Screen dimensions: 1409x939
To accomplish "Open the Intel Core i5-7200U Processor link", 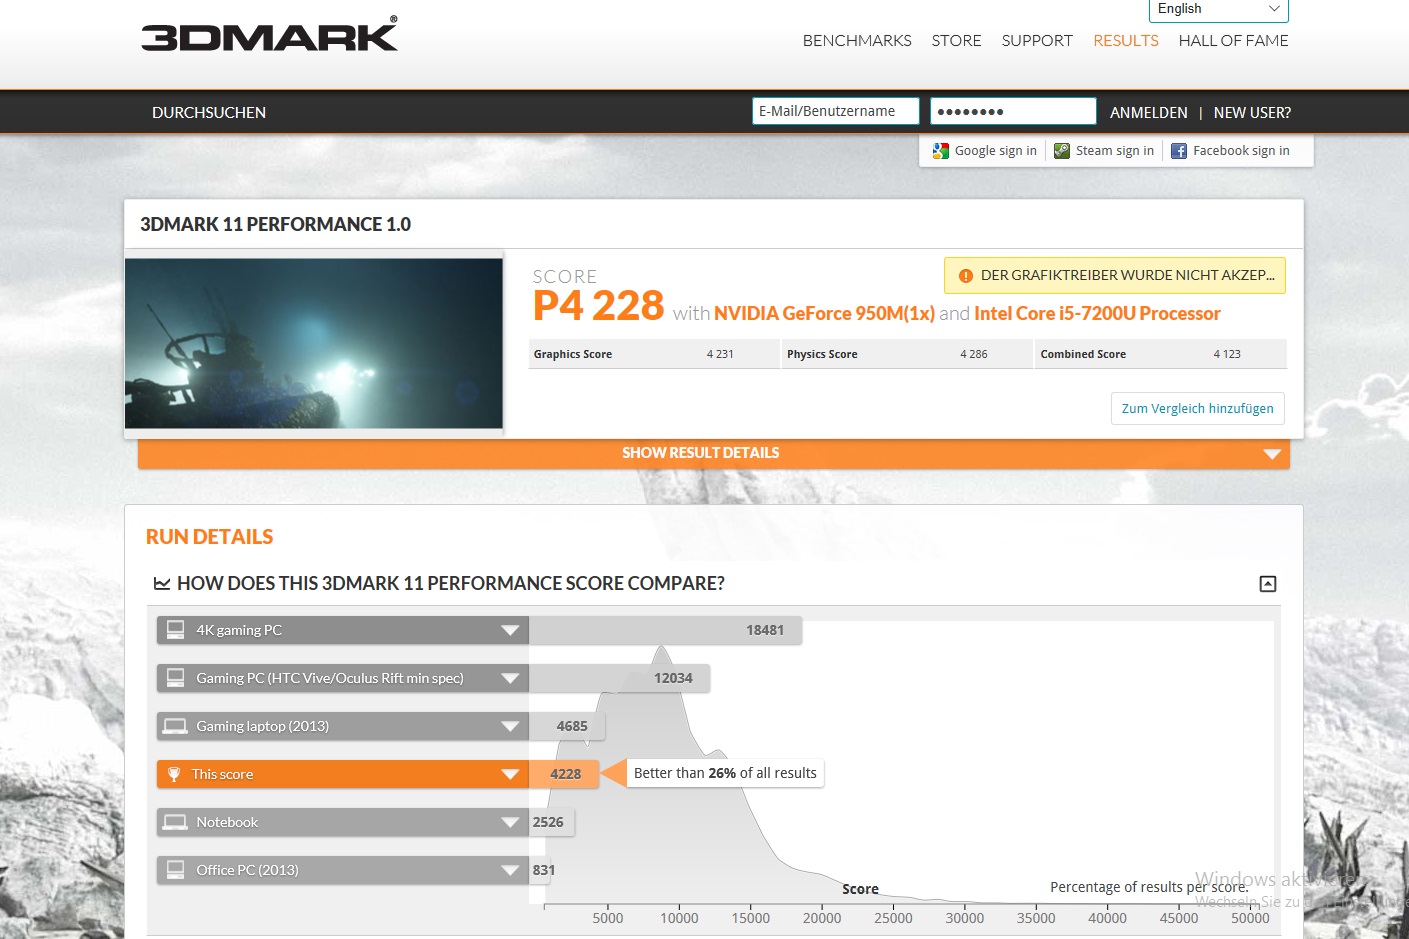I will coord(1098,314).
